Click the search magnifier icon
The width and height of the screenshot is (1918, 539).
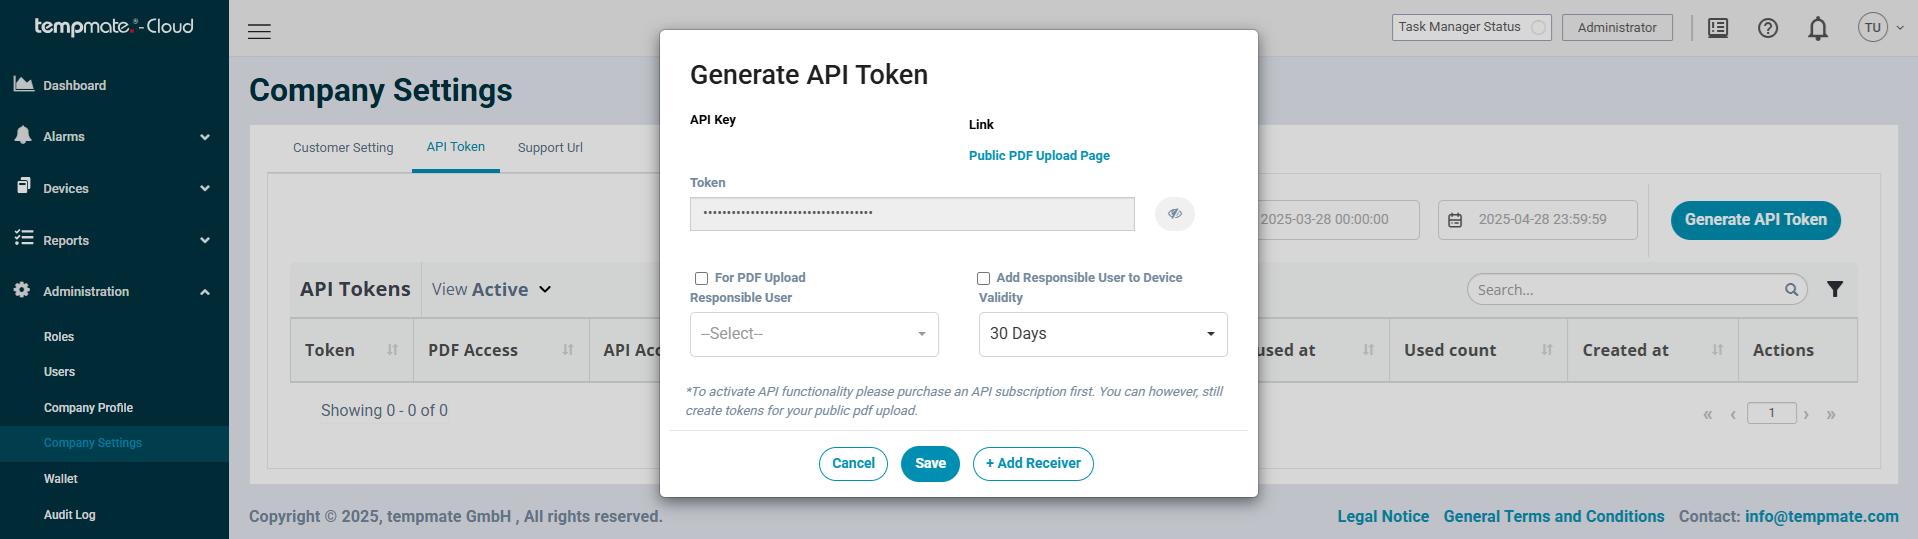point(1791,290)
